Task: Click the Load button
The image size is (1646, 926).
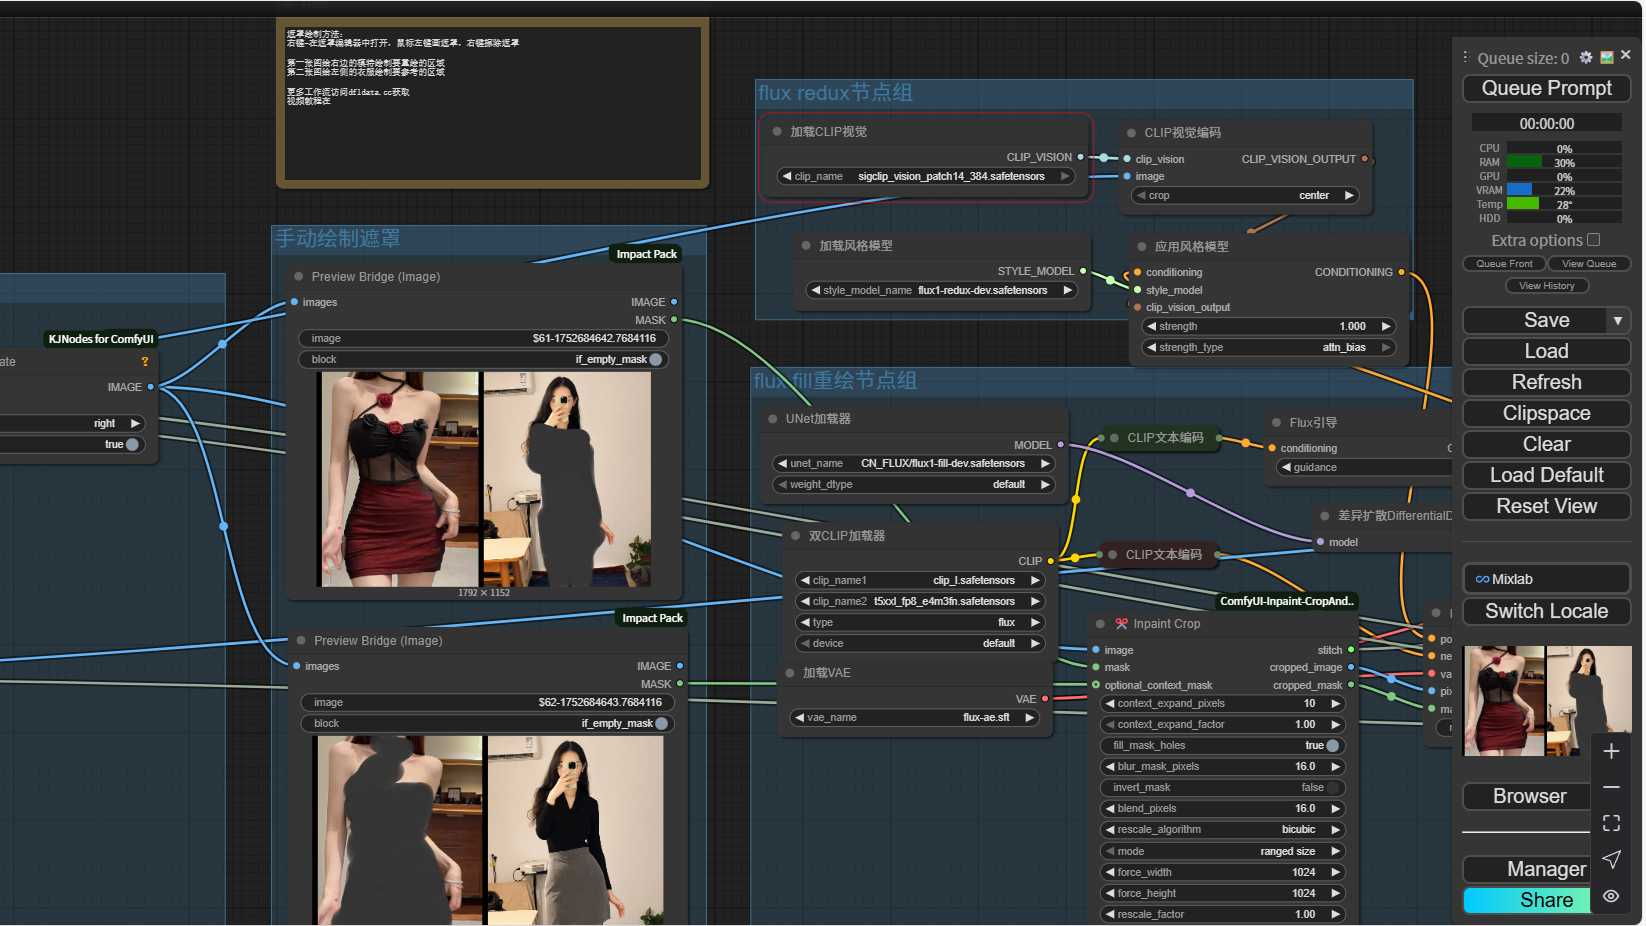Action: 1546,351
